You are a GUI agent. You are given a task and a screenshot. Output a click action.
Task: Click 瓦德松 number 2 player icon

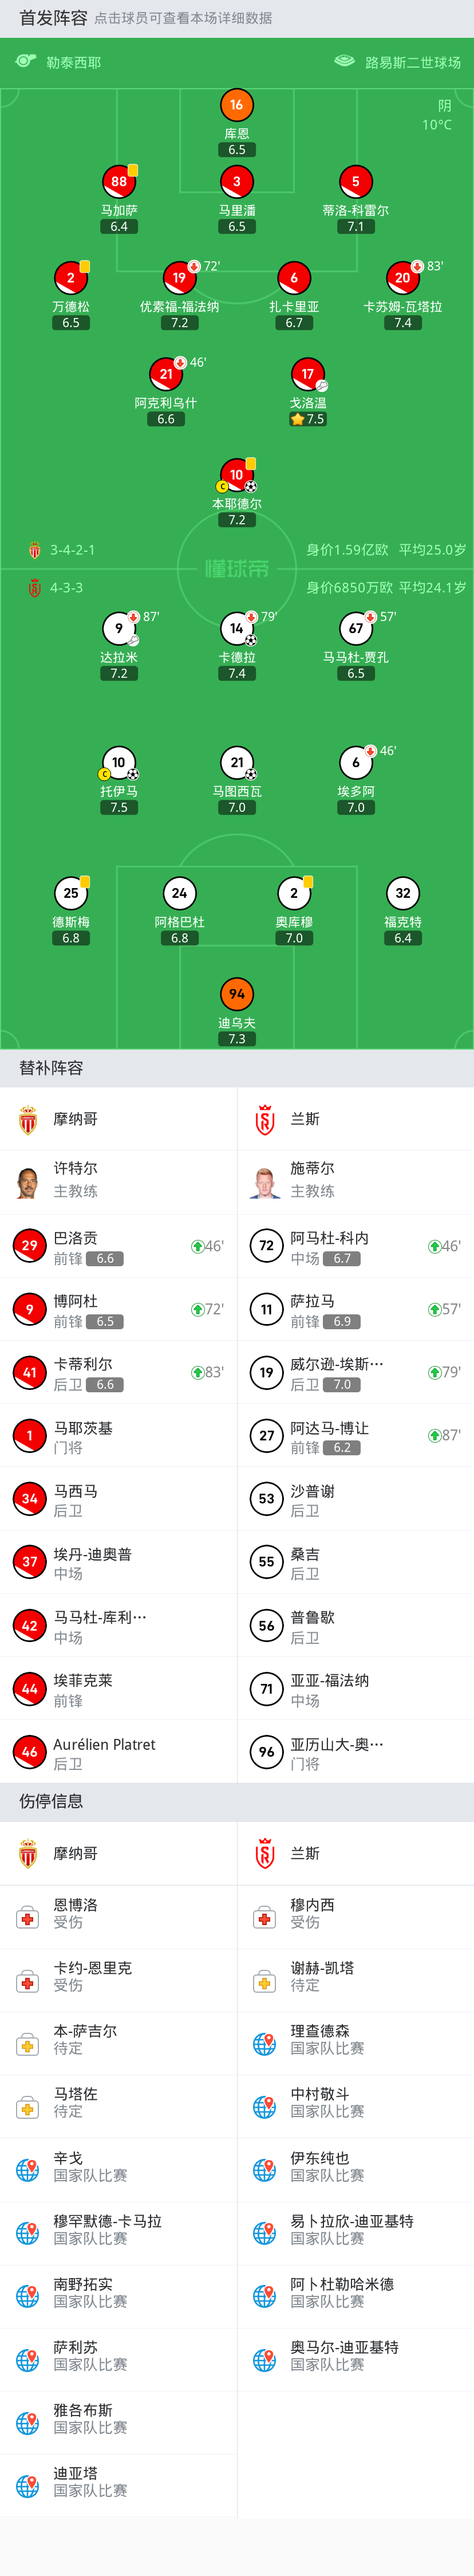tap(70, 277)
